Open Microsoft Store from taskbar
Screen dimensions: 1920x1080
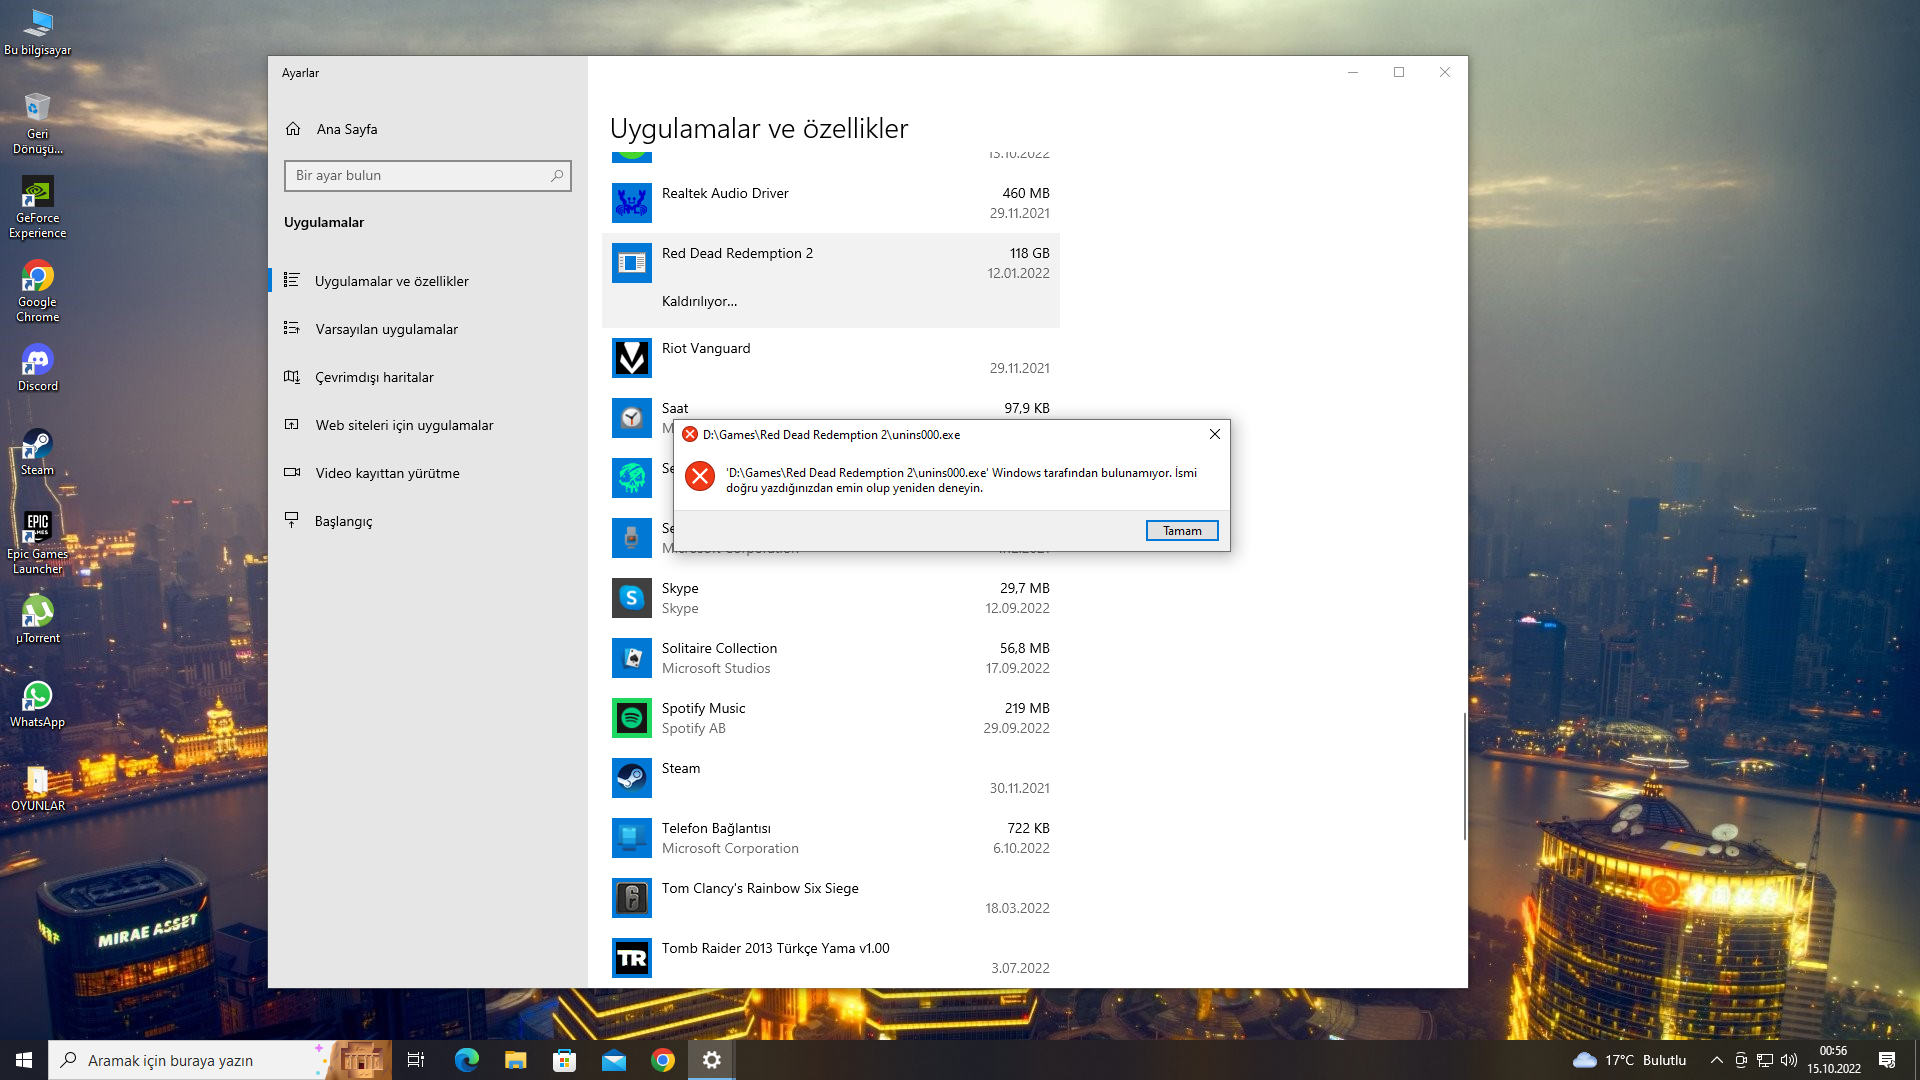point(564,1060)
